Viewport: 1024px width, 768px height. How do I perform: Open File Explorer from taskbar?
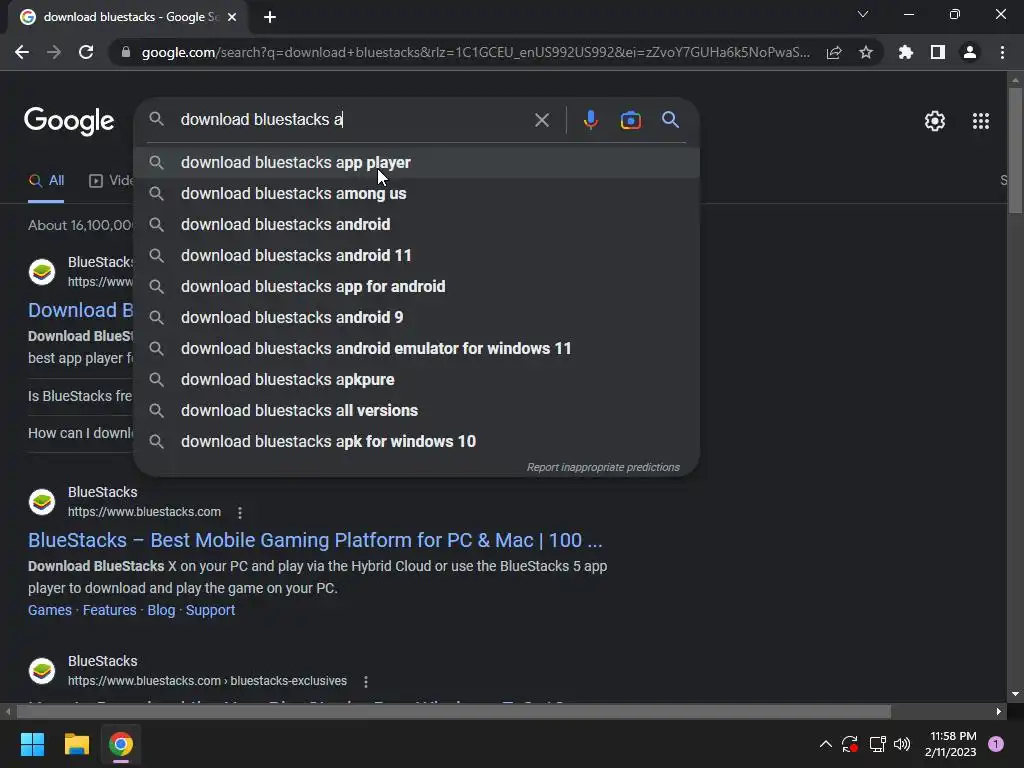(x=76, y=744)
